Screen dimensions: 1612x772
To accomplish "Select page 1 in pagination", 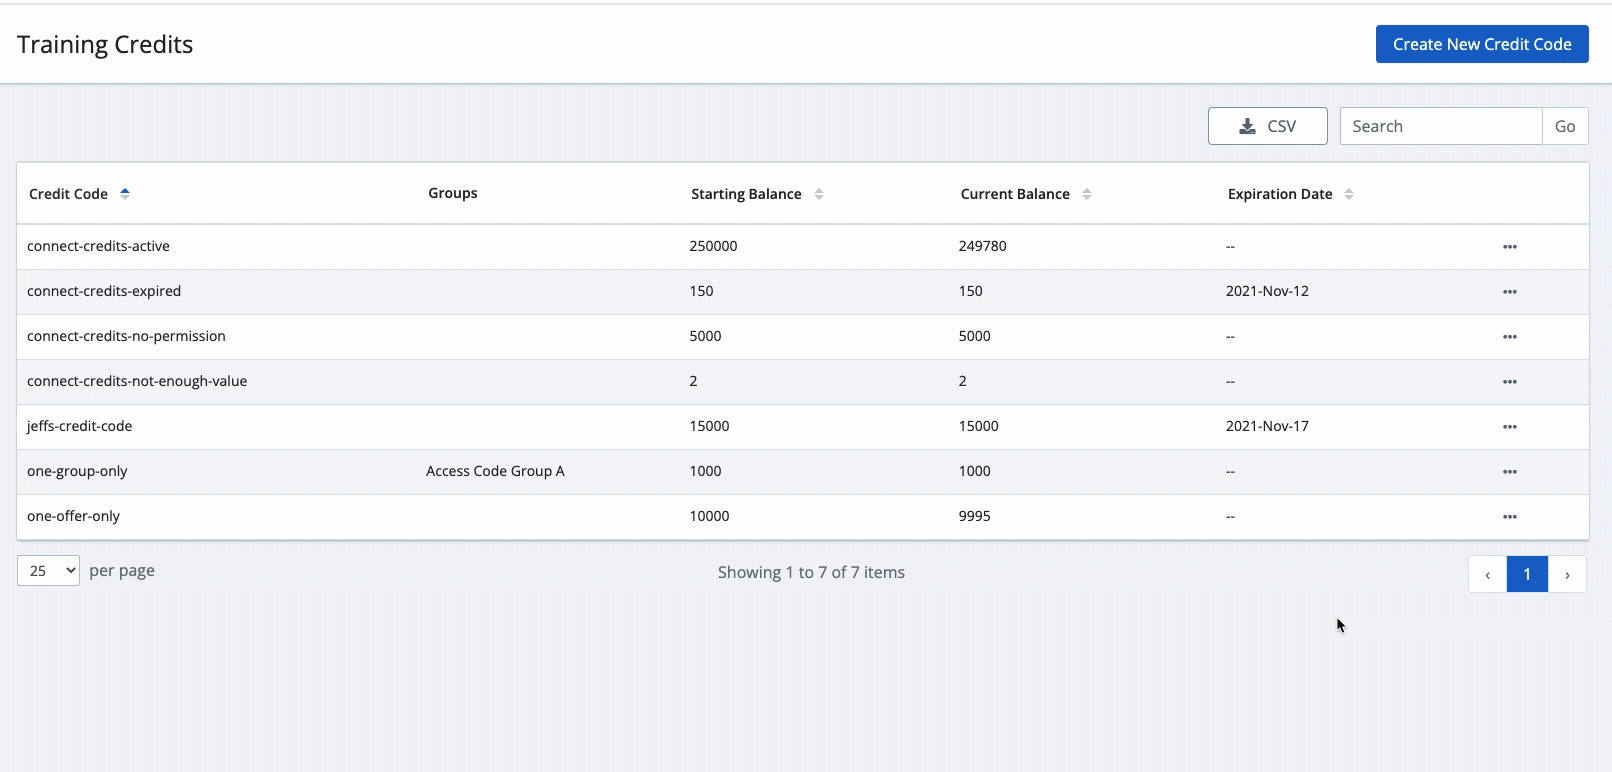I will 1527,574.
